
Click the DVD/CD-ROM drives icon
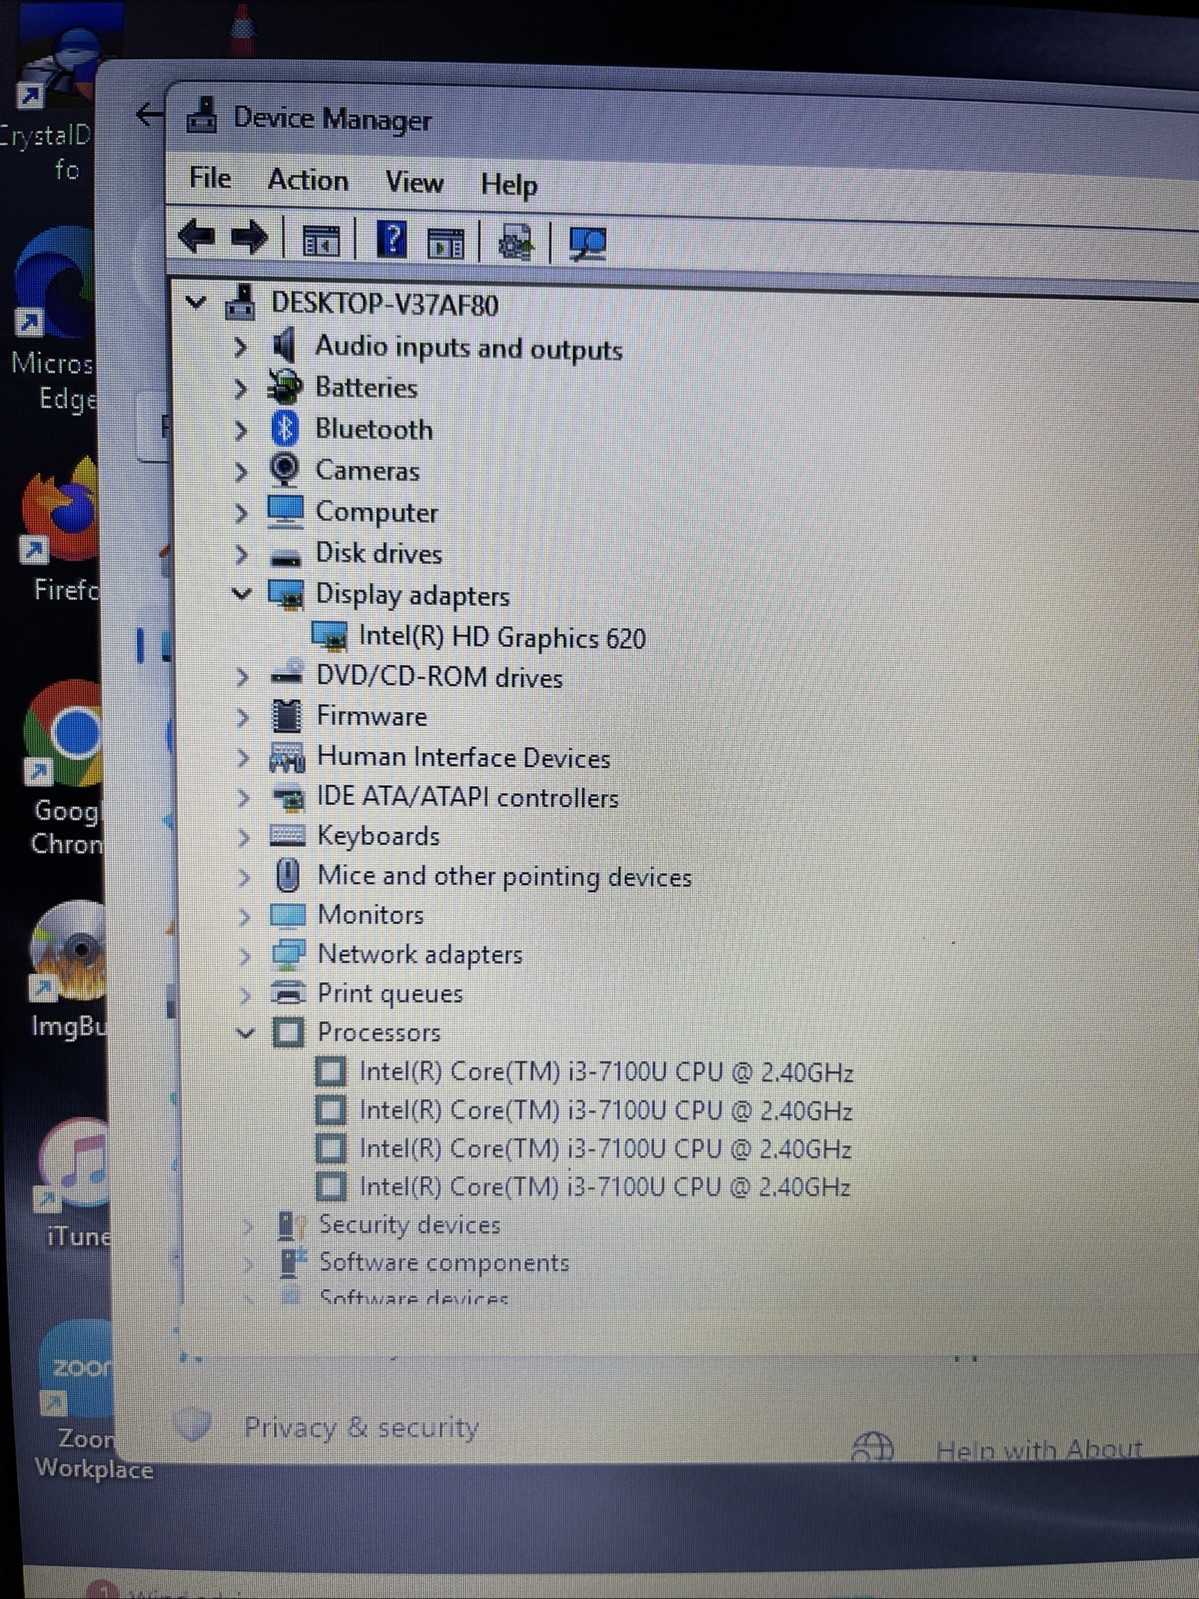coord(287,673)
